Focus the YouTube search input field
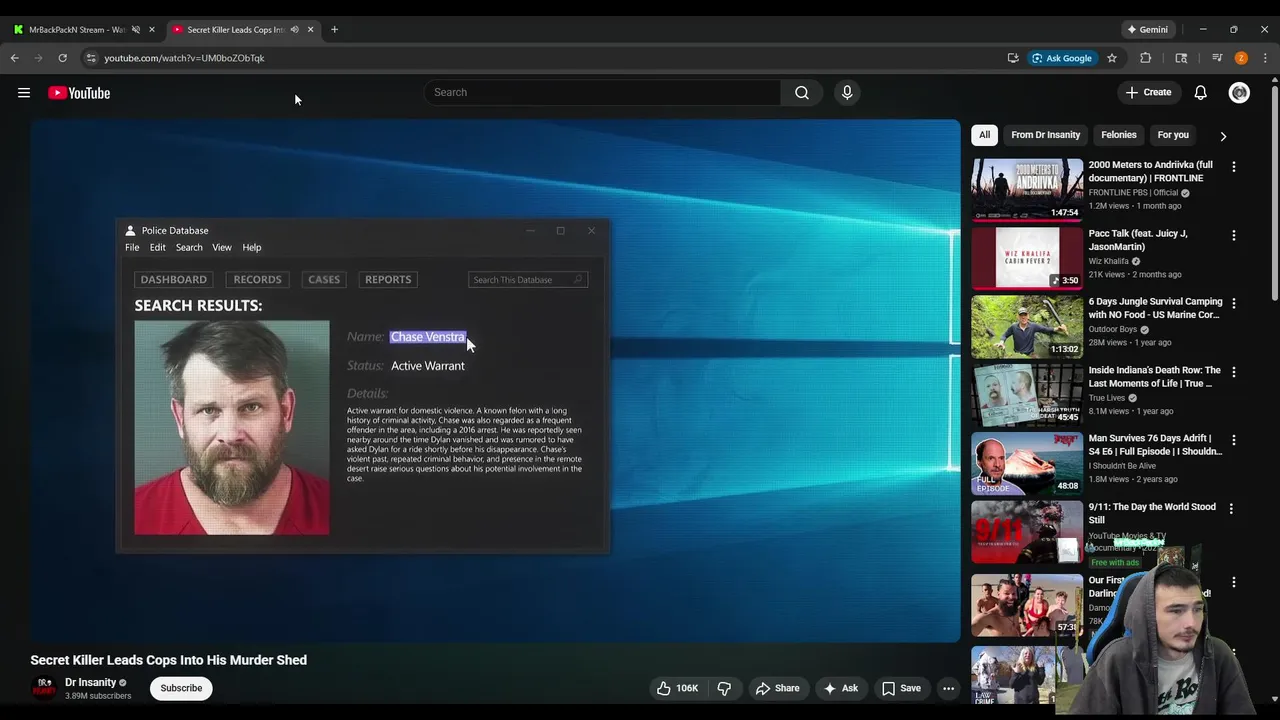This screenshot has height=720, width=1280. click(602, 92)
